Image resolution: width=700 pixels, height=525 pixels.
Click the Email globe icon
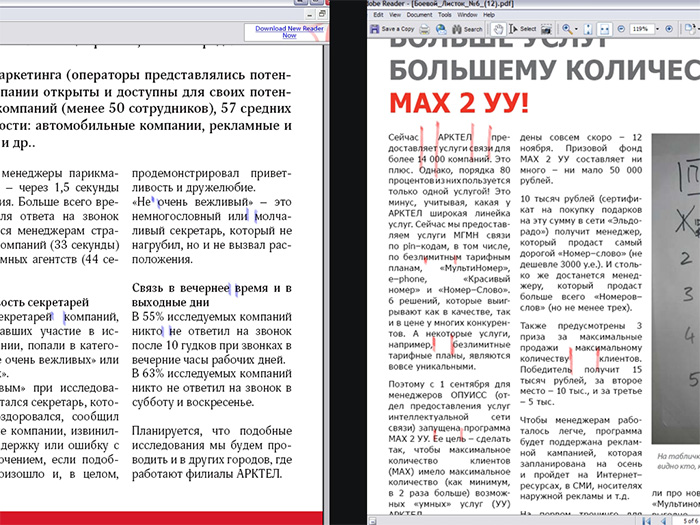[x=441, y=29]
